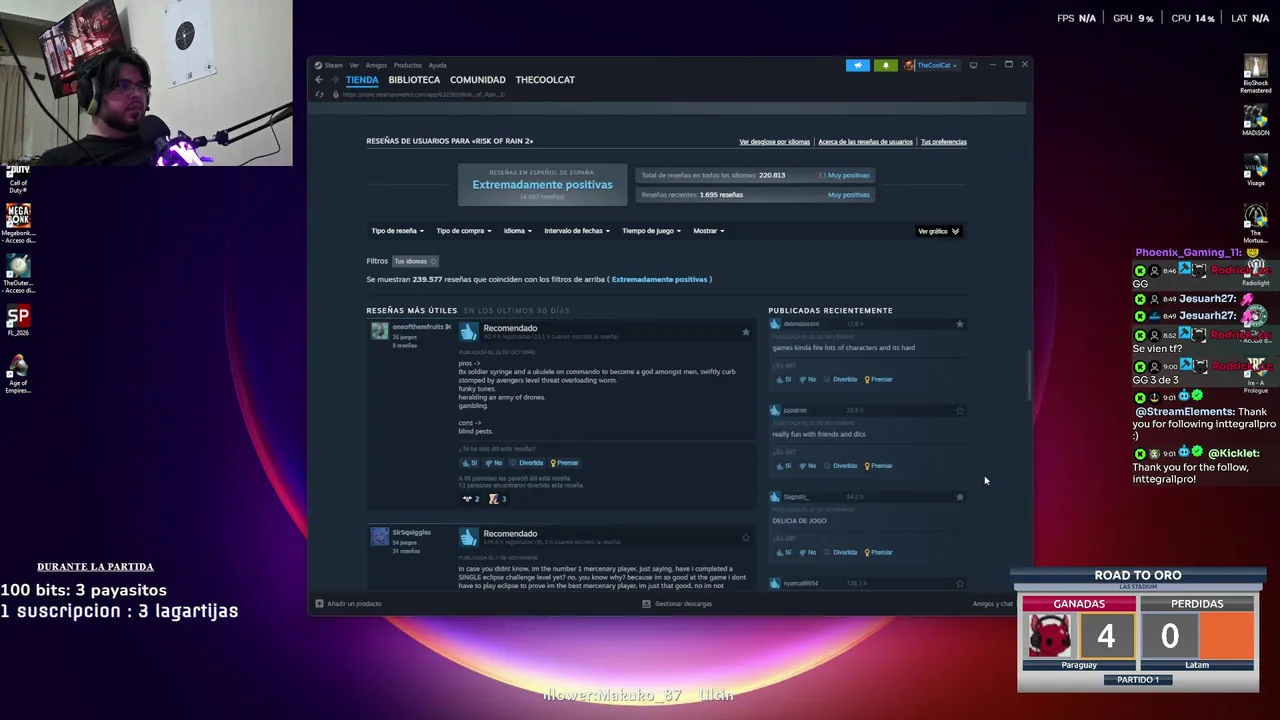This screenshot has width=1280, height=720.
Task: Switch Steam to Big Picture mode icon
Action: pos(973,65)
